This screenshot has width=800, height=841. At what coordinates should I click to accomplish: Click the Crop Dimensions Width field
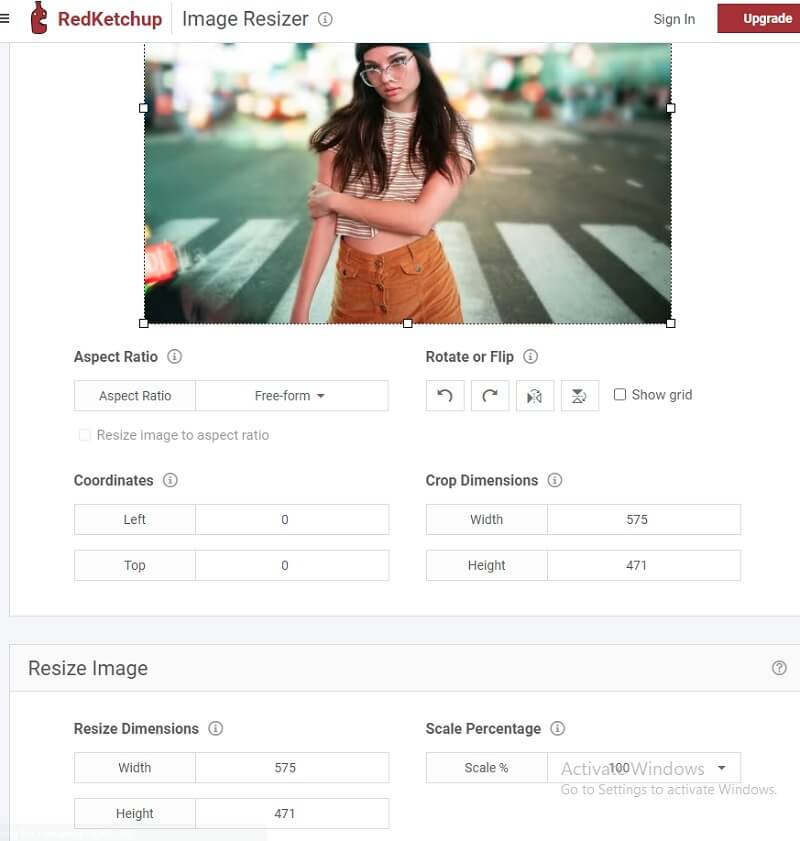pyautogui.click(x=643, y=520)
